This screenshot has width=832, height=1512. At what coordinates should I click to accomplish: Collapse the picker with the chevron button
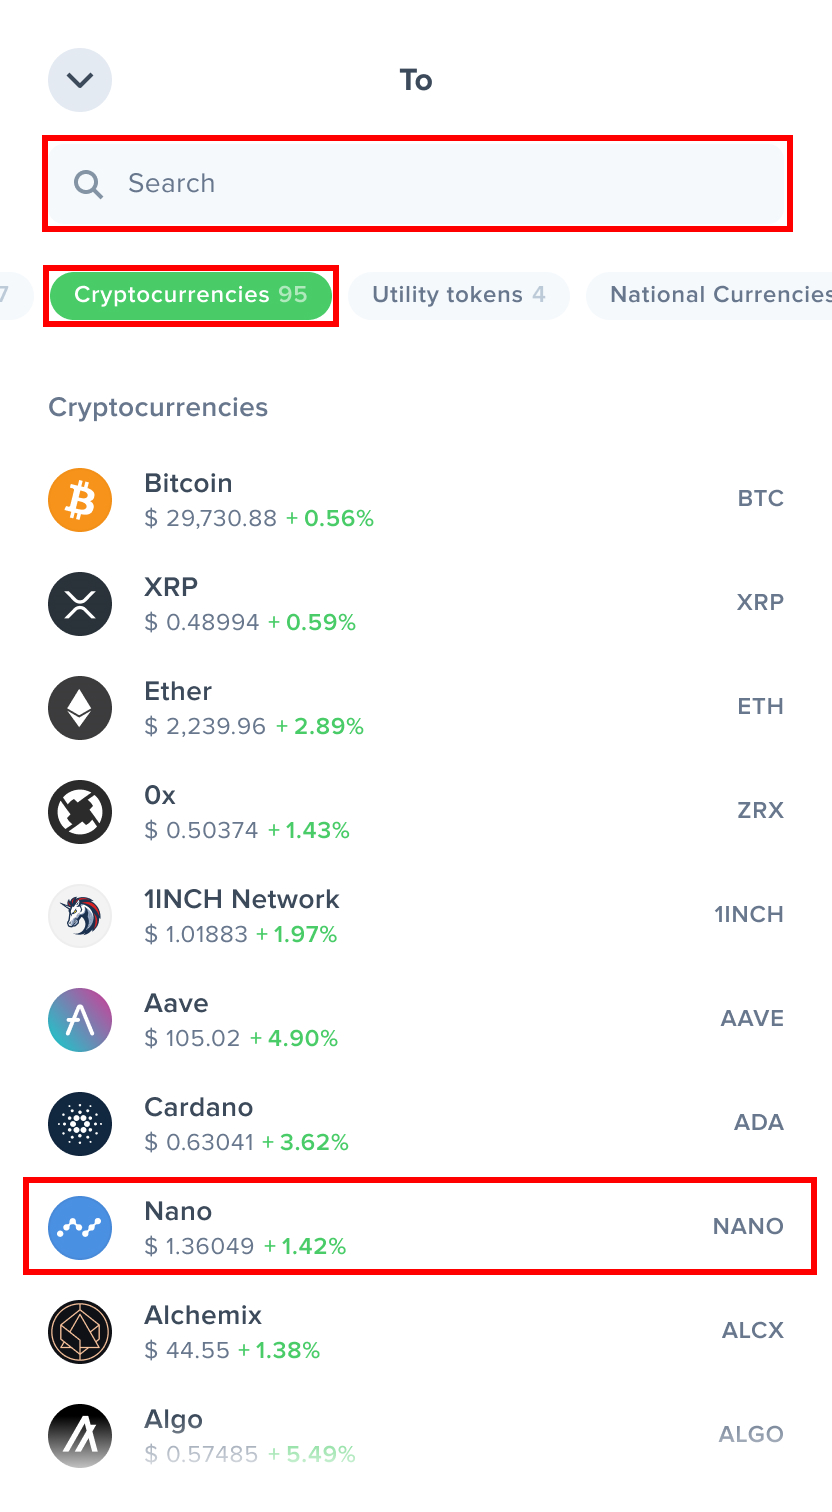coord(80,80)
